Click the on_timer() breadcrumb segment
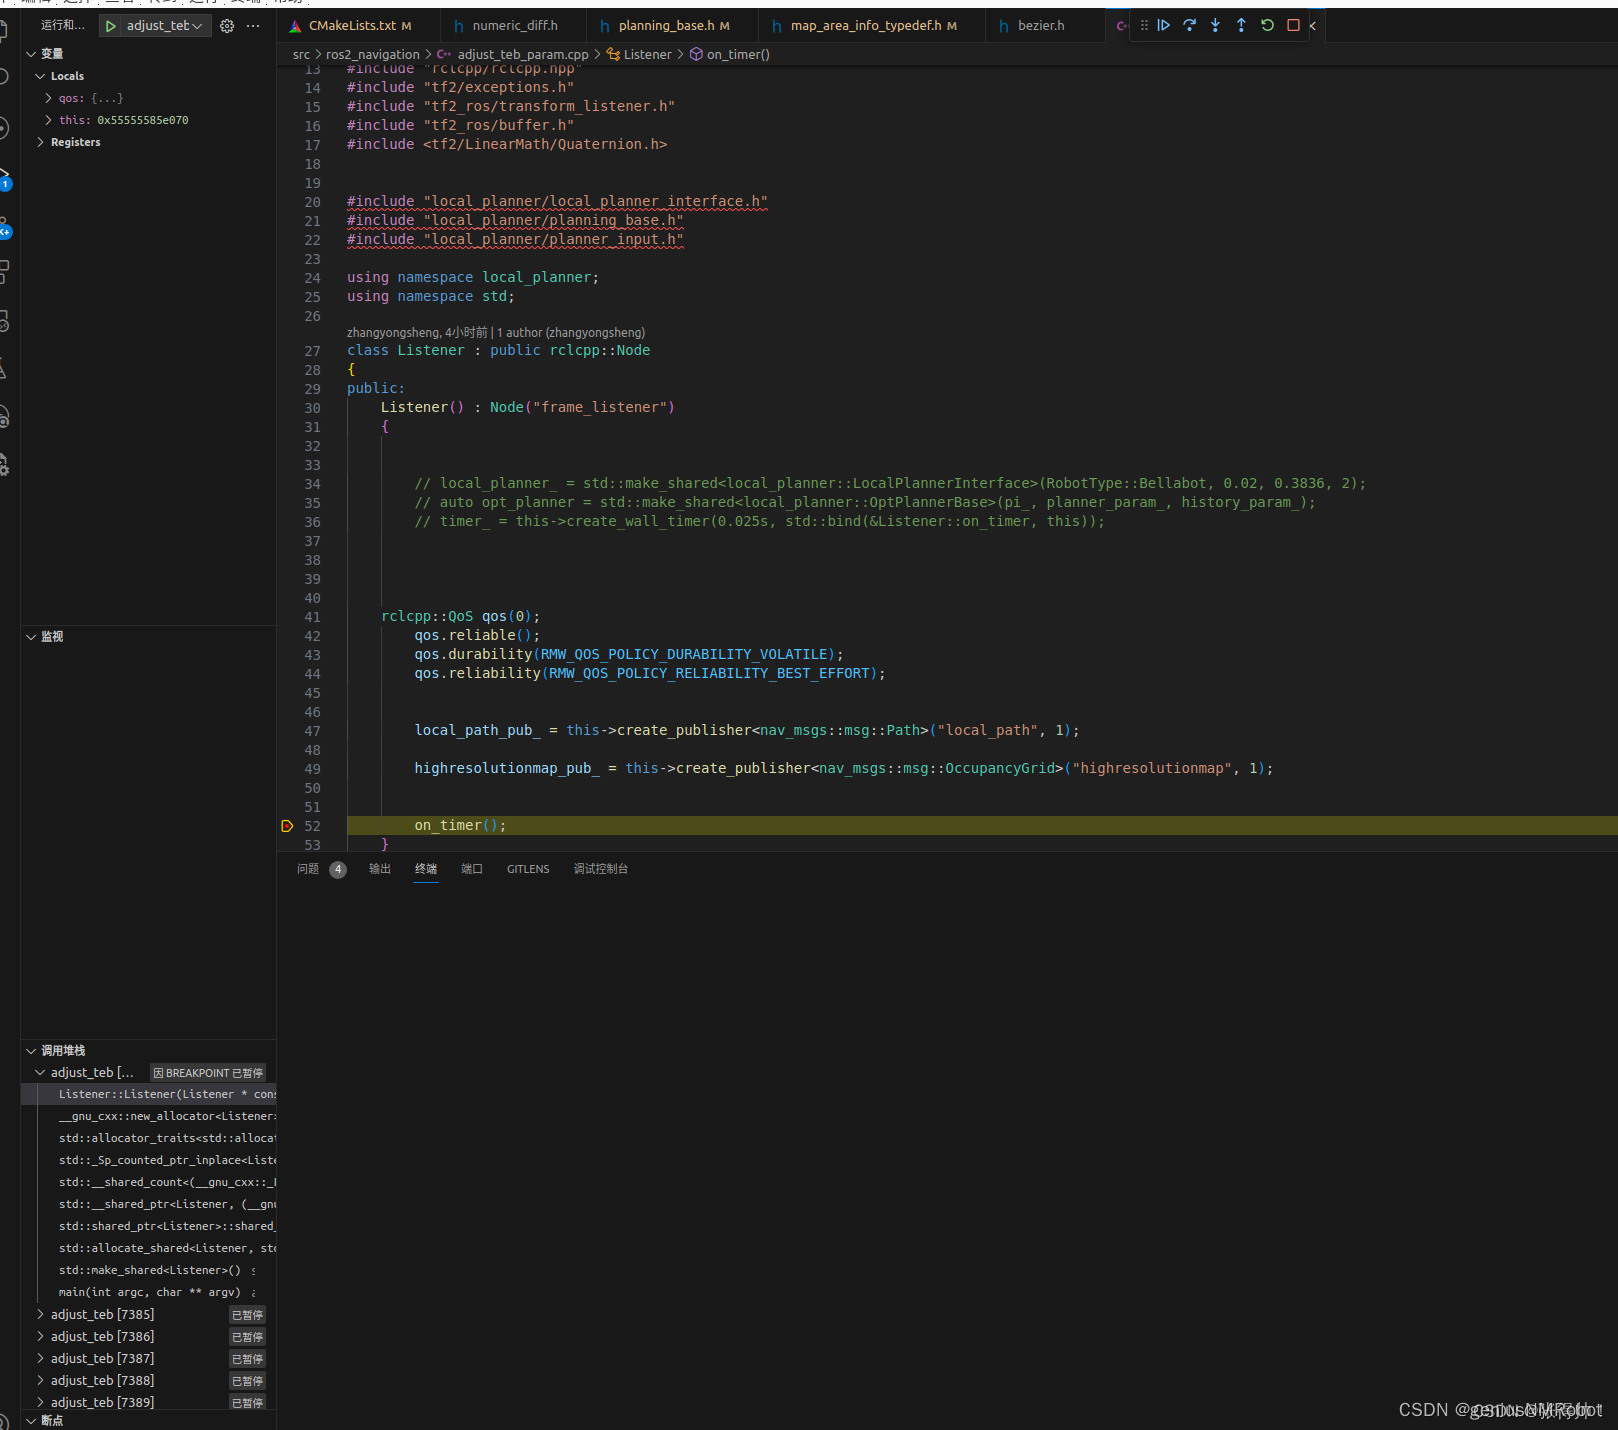This screenshot has width=1618, height=1430. [x=738, y=55]
